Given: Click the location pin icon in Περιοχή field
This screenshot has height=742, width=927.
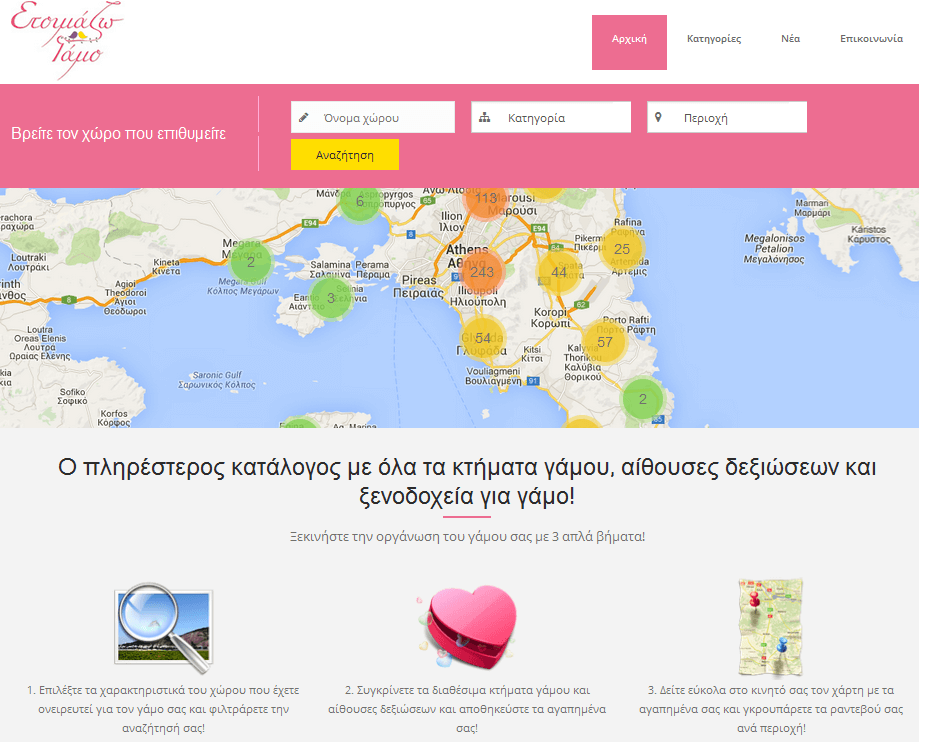Looking at the screenshot, I should tap(658, 117).
